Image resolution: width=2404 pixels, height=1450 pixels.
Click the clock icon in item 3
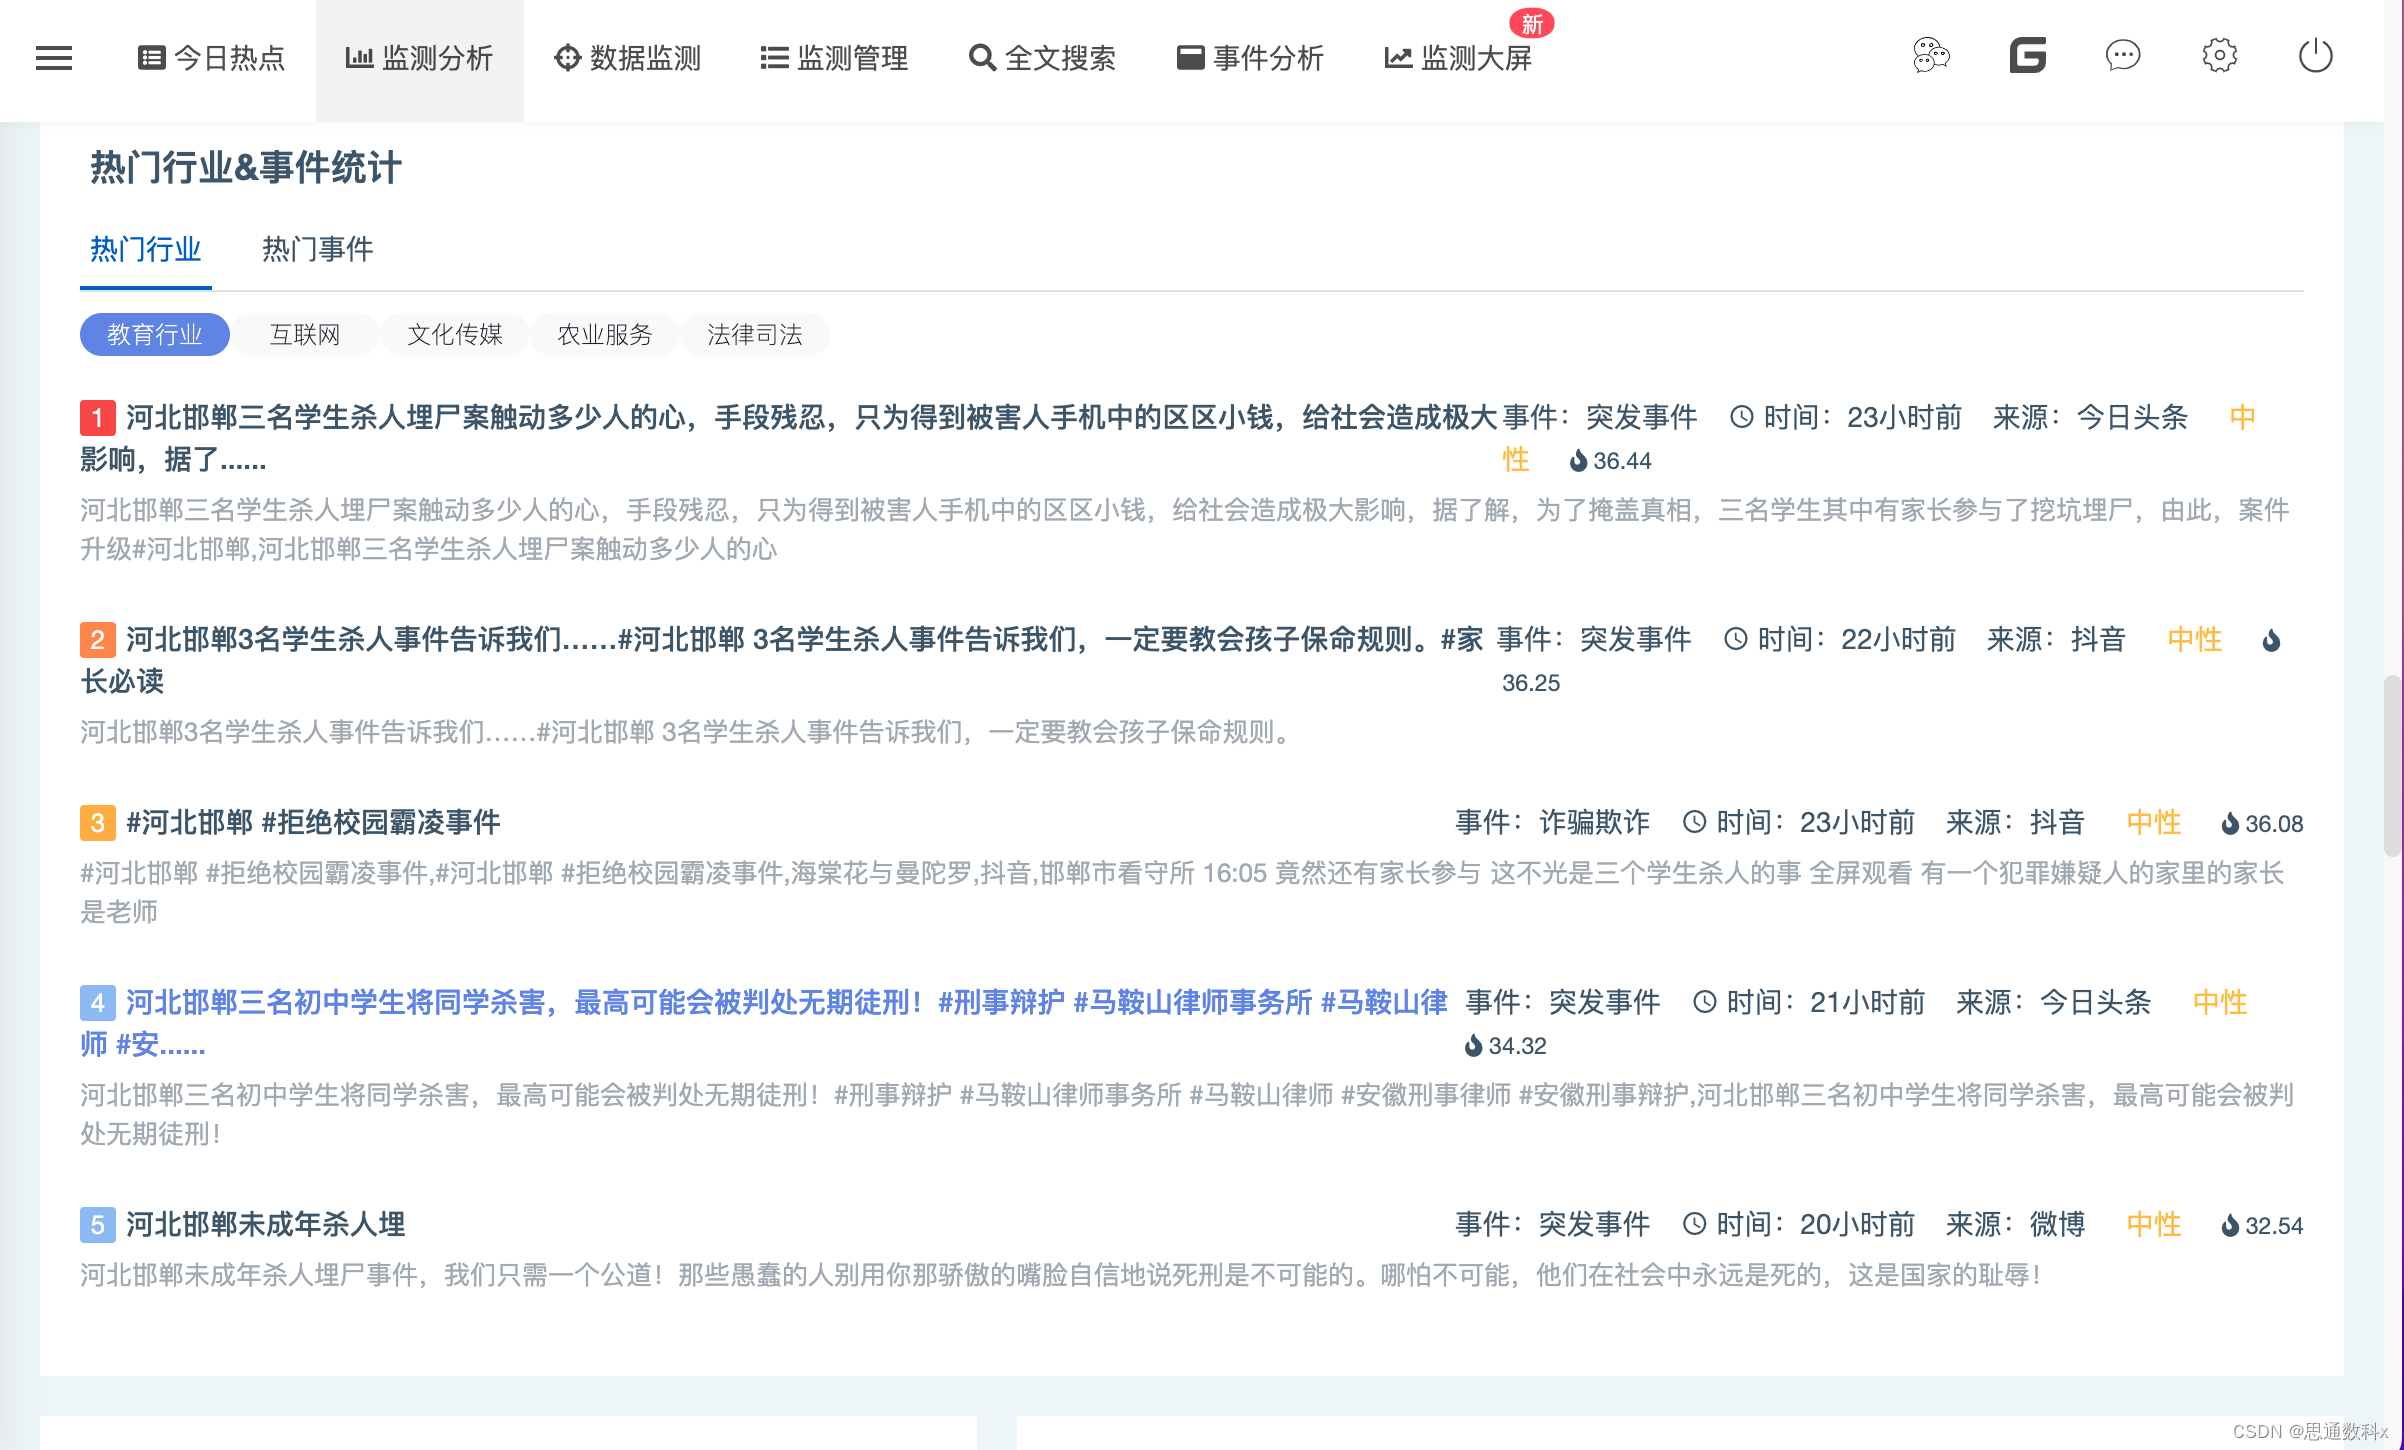(1694, 822)
